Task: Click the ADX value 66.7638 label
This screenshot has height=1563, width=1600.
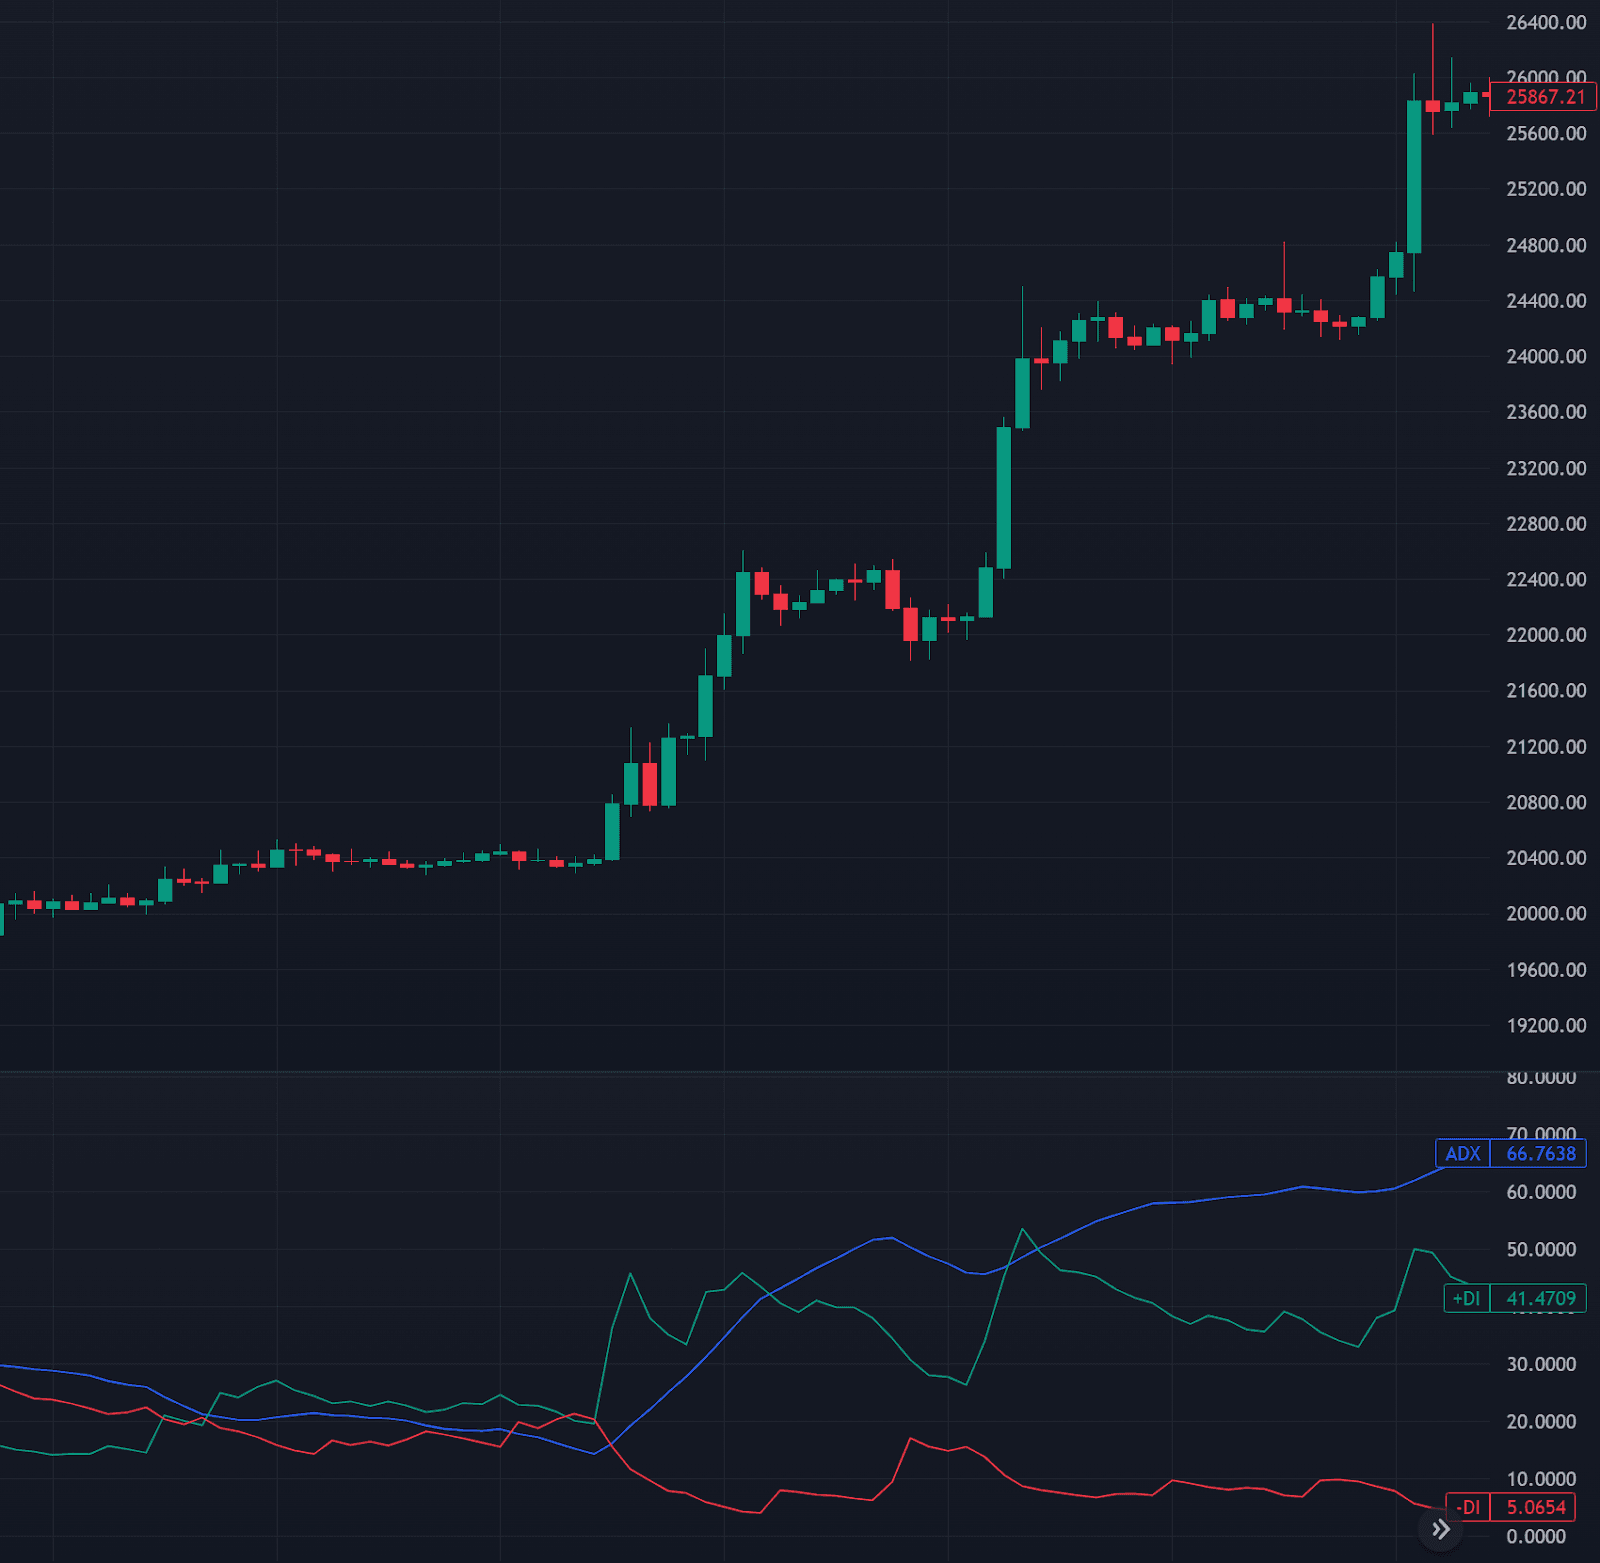Action: coord(1540,1153)
